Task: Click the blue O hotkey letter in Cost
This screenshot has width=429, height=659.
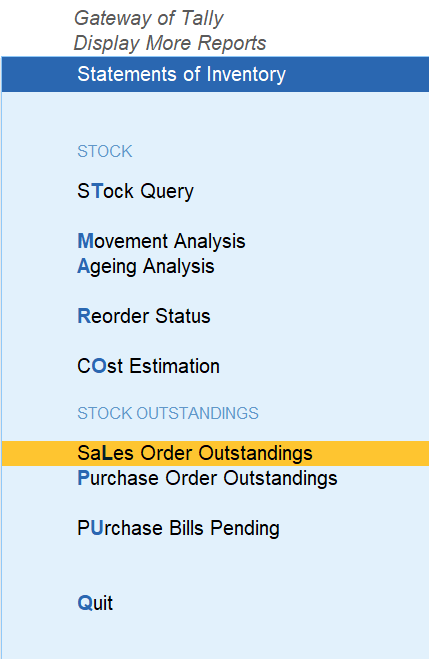Action: [99, 366]
